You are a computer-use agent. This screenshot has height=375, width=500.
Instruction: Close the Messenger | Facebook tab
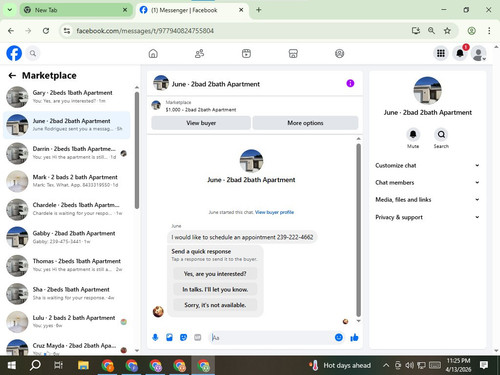241,10
